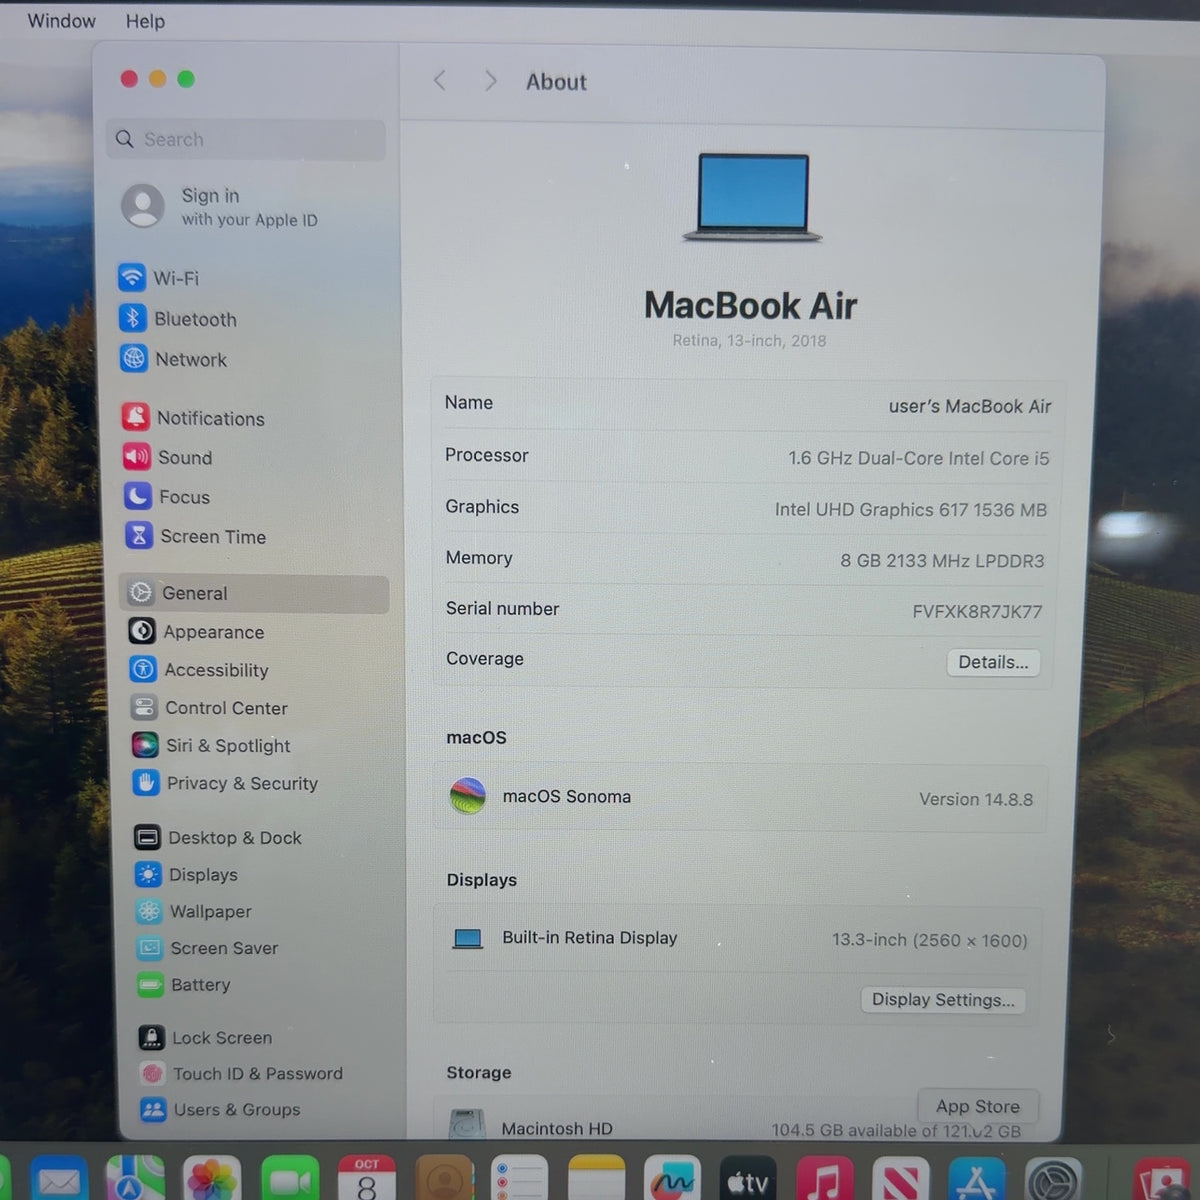Open Wallpaper settings

point(195,911)
